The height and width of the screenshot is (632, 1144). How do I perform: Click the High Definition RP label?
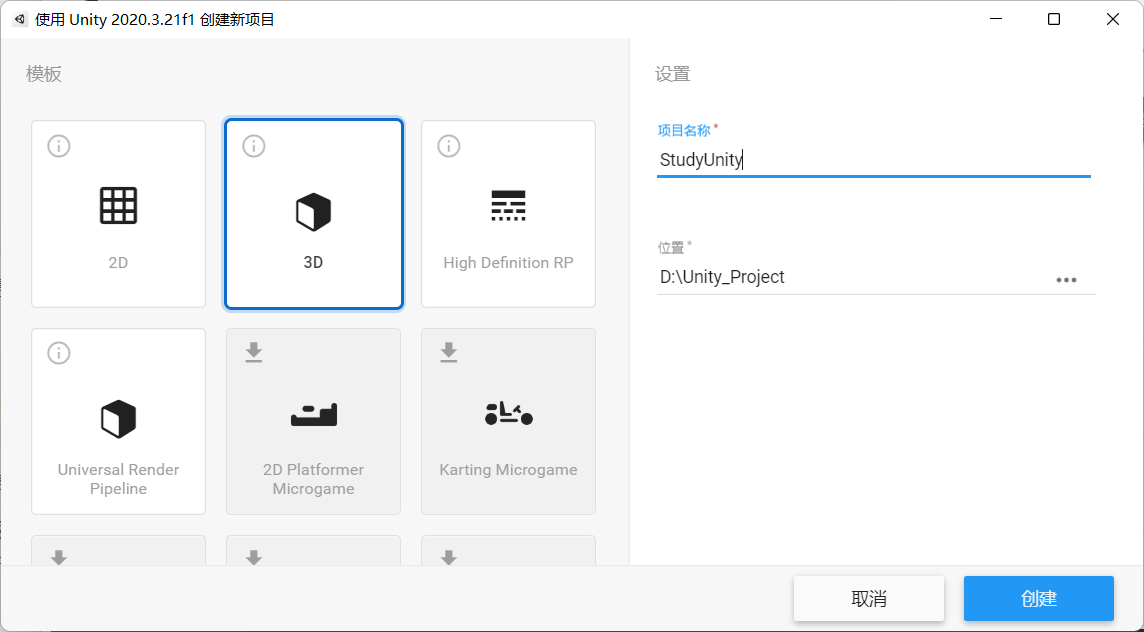(x=509, y=263)
